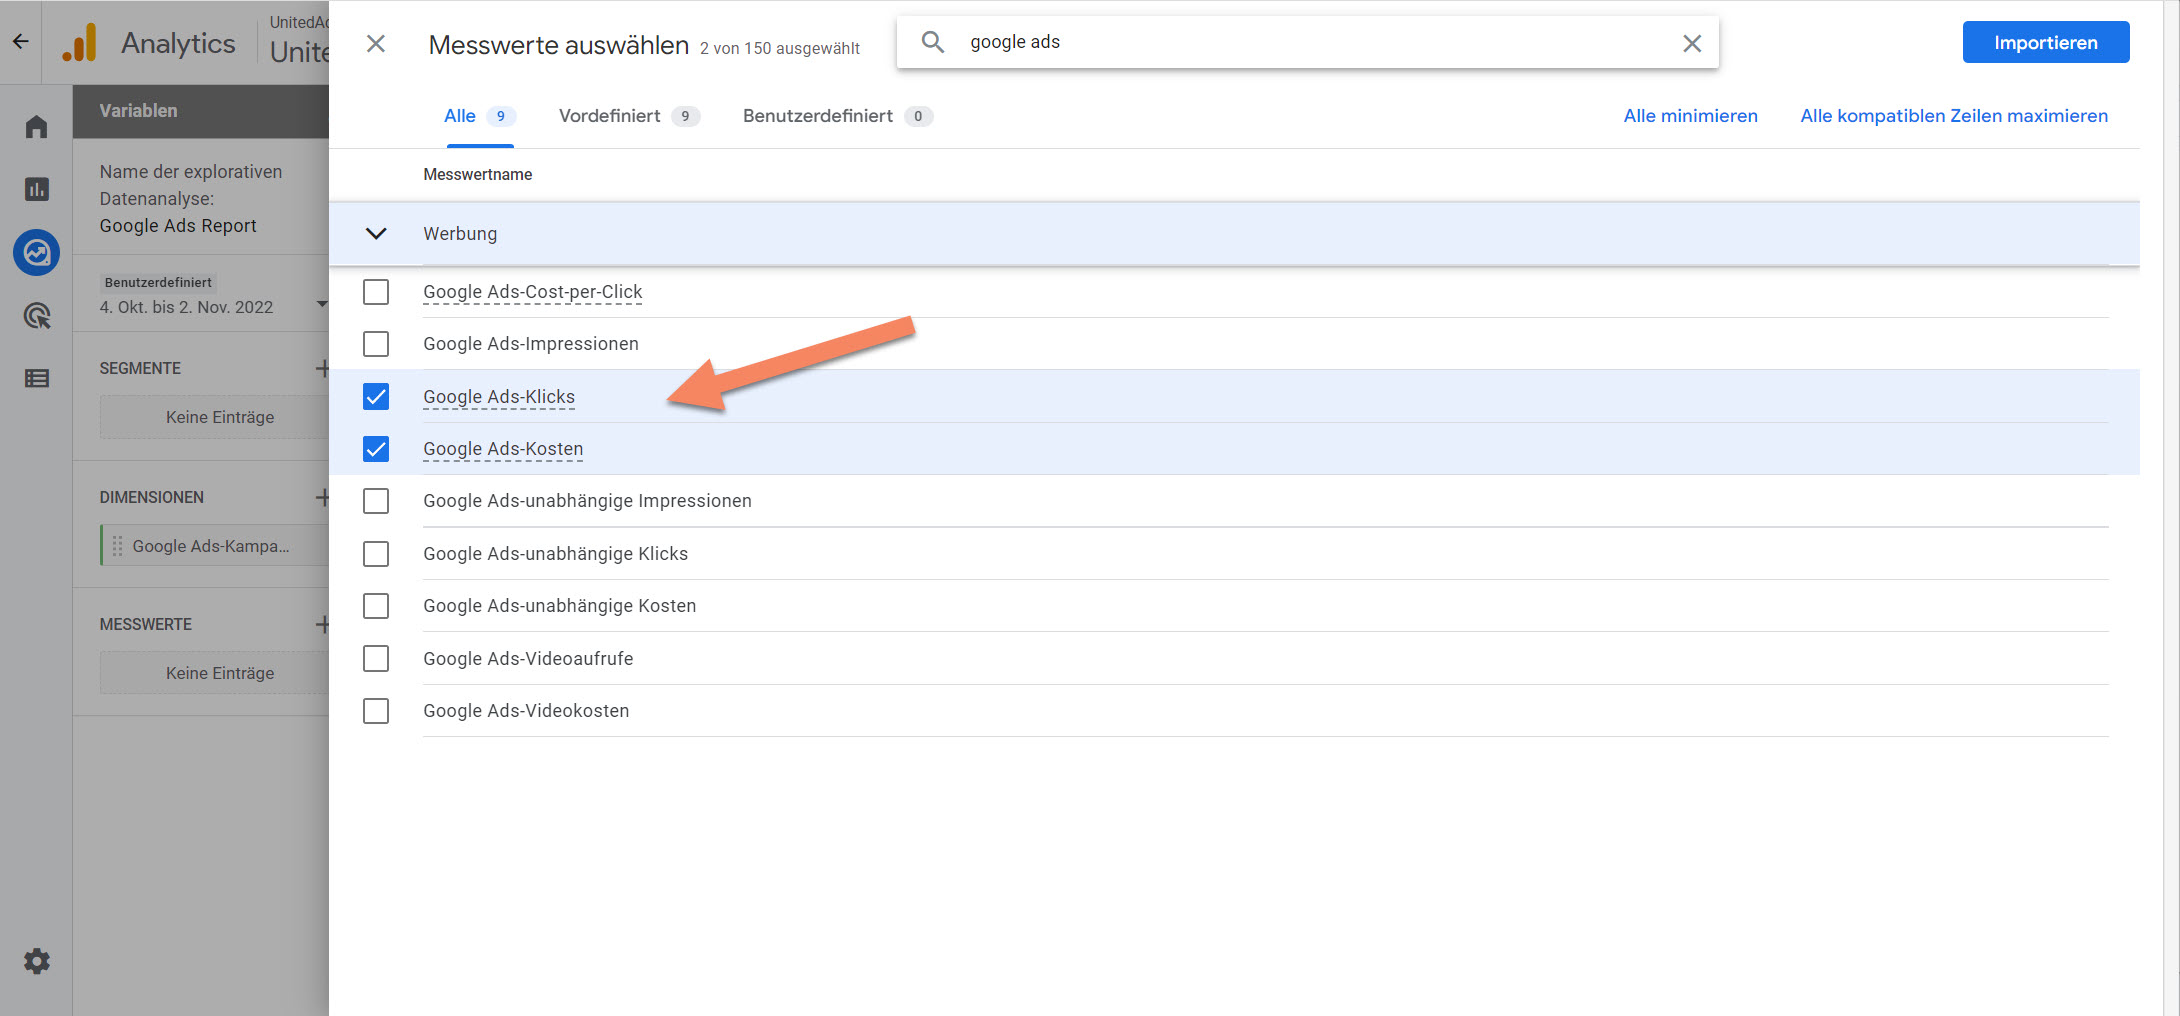Click the back arrow icon
Image resolution: width=2180 pixels, height=1016 pixels.
point(20,42)
